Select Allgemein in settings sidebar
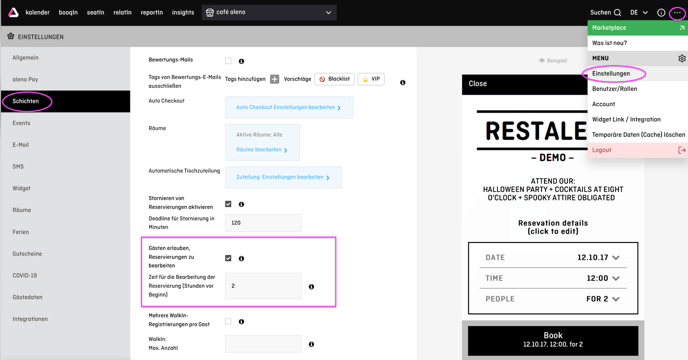The height and width of the screenshot is (360, 688). point(65,58)
